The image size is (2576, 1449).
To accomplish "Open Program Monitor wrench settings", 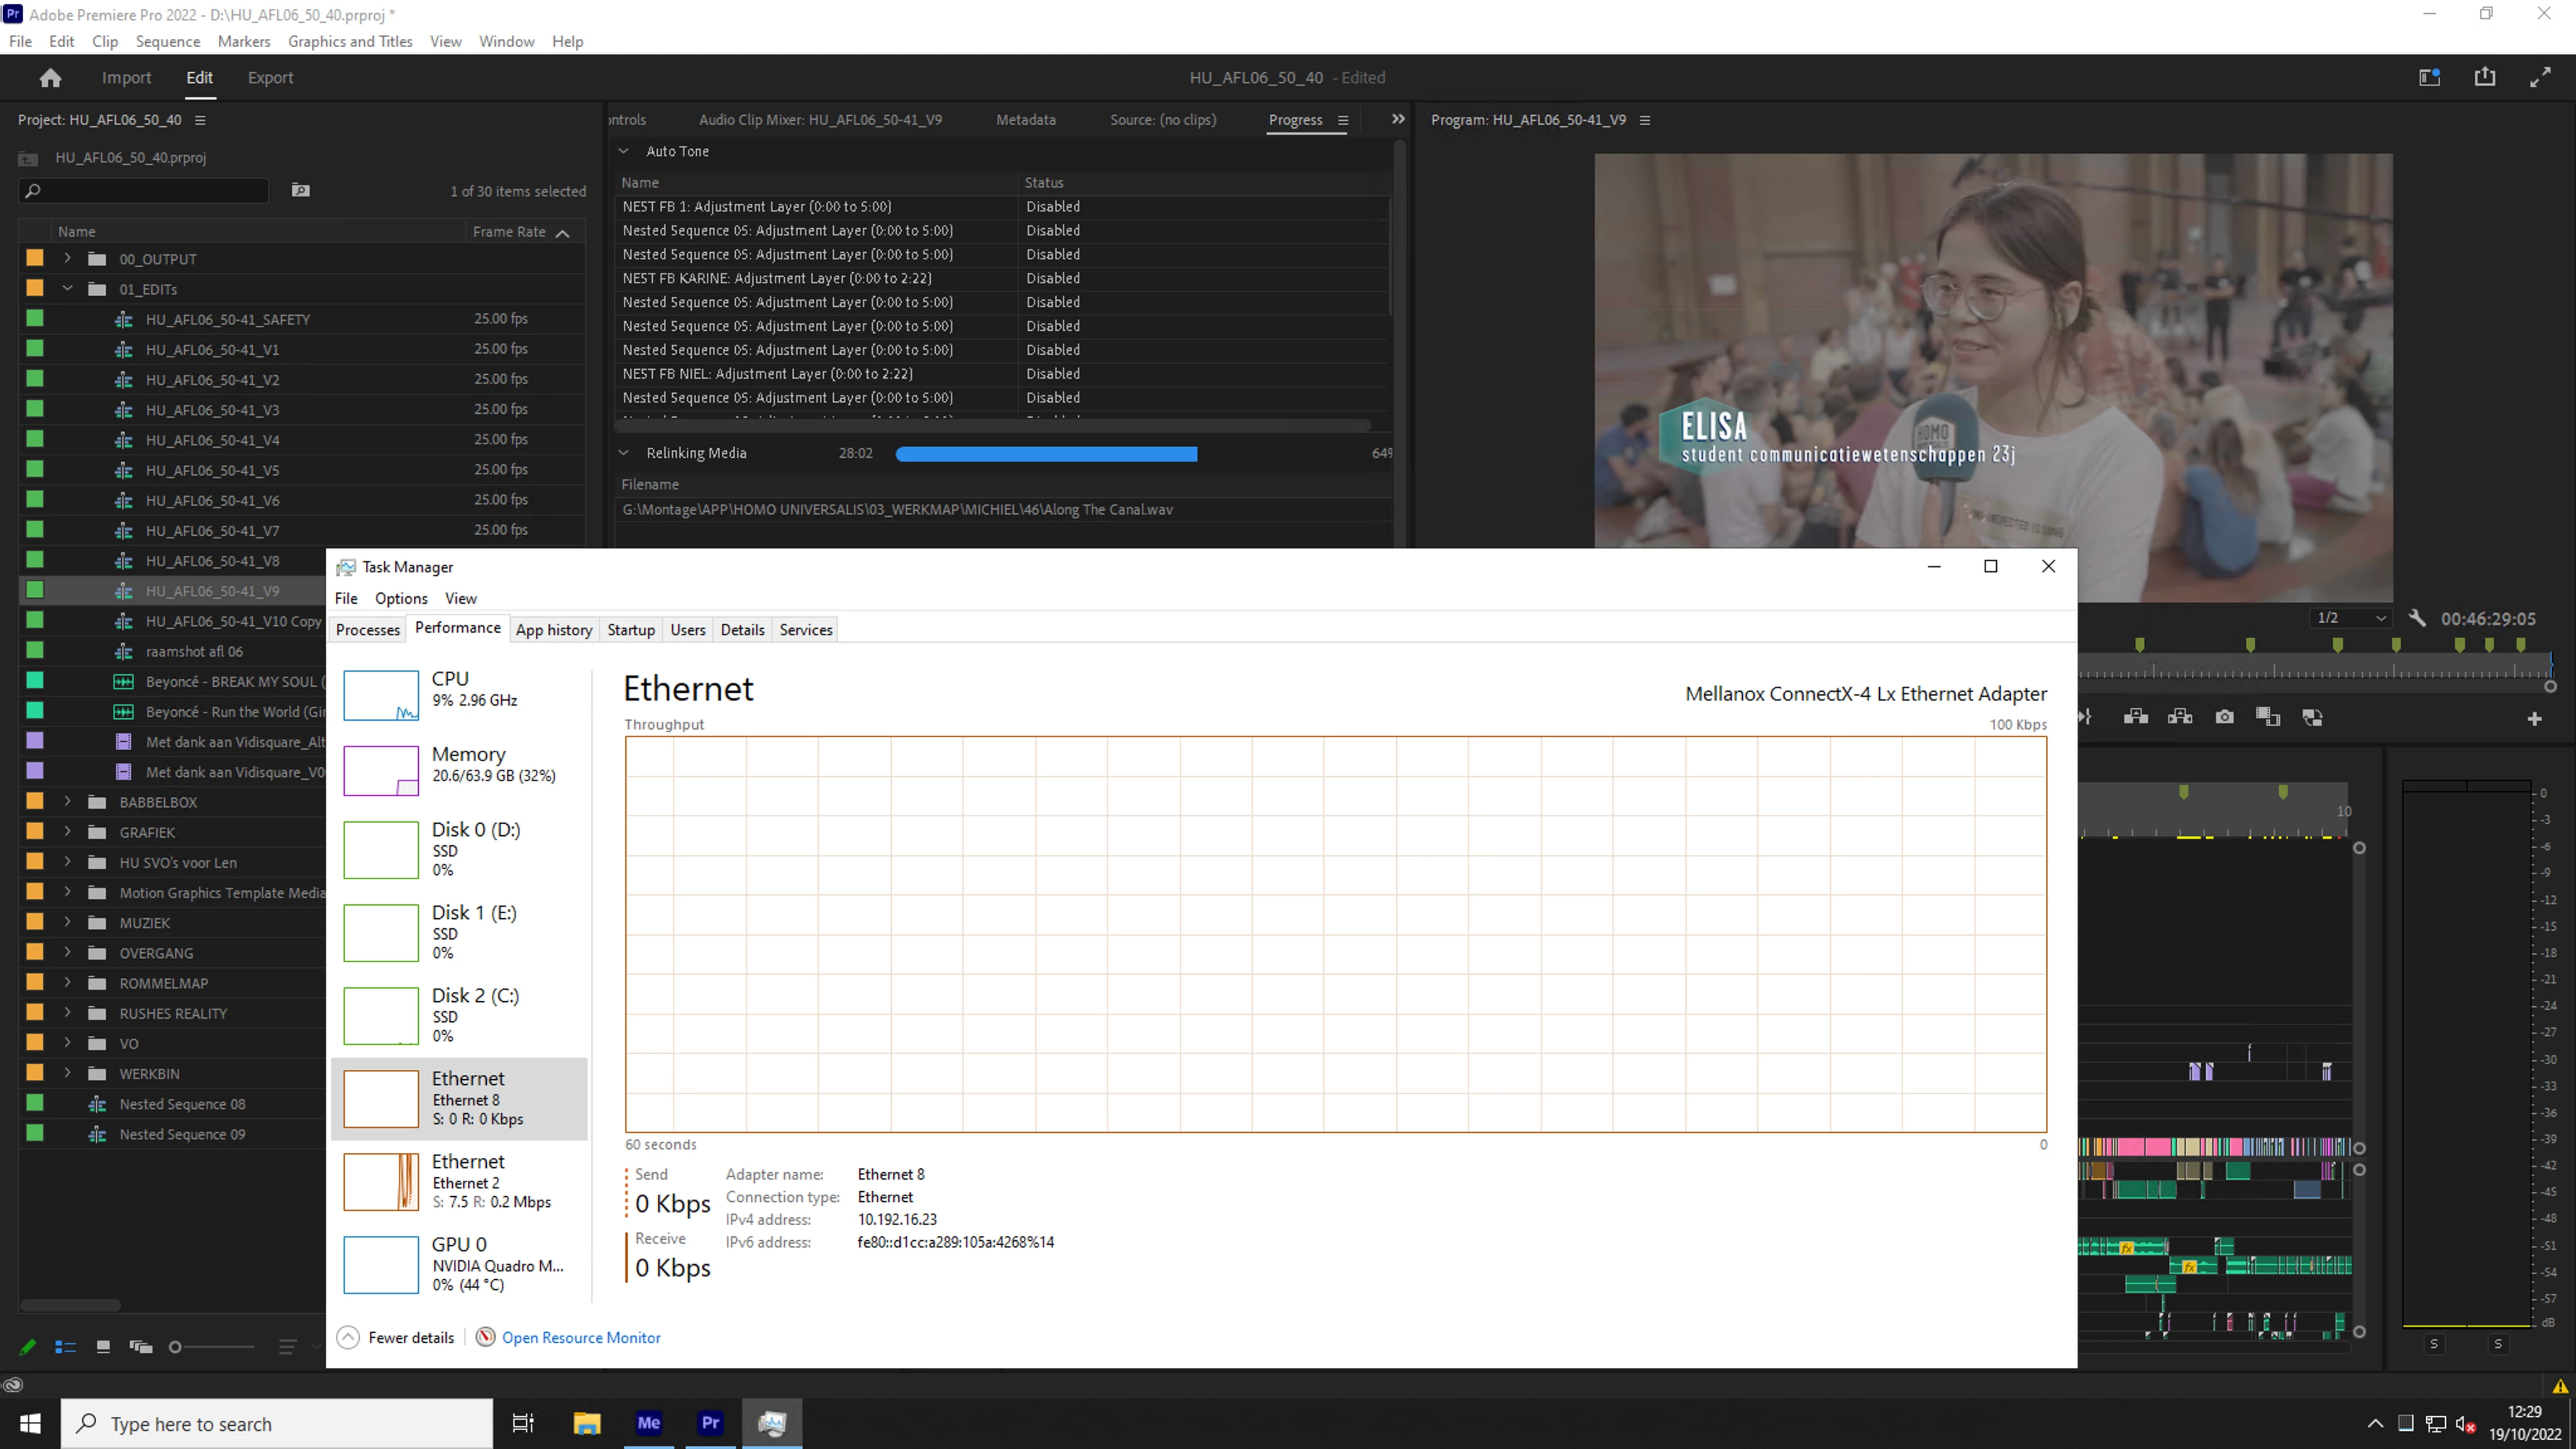I will 2418,618.
